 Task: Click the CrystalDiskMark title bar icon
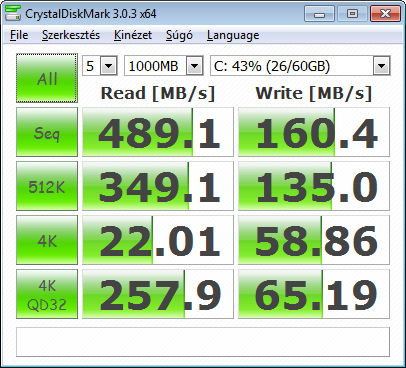[x=13, y=13]
